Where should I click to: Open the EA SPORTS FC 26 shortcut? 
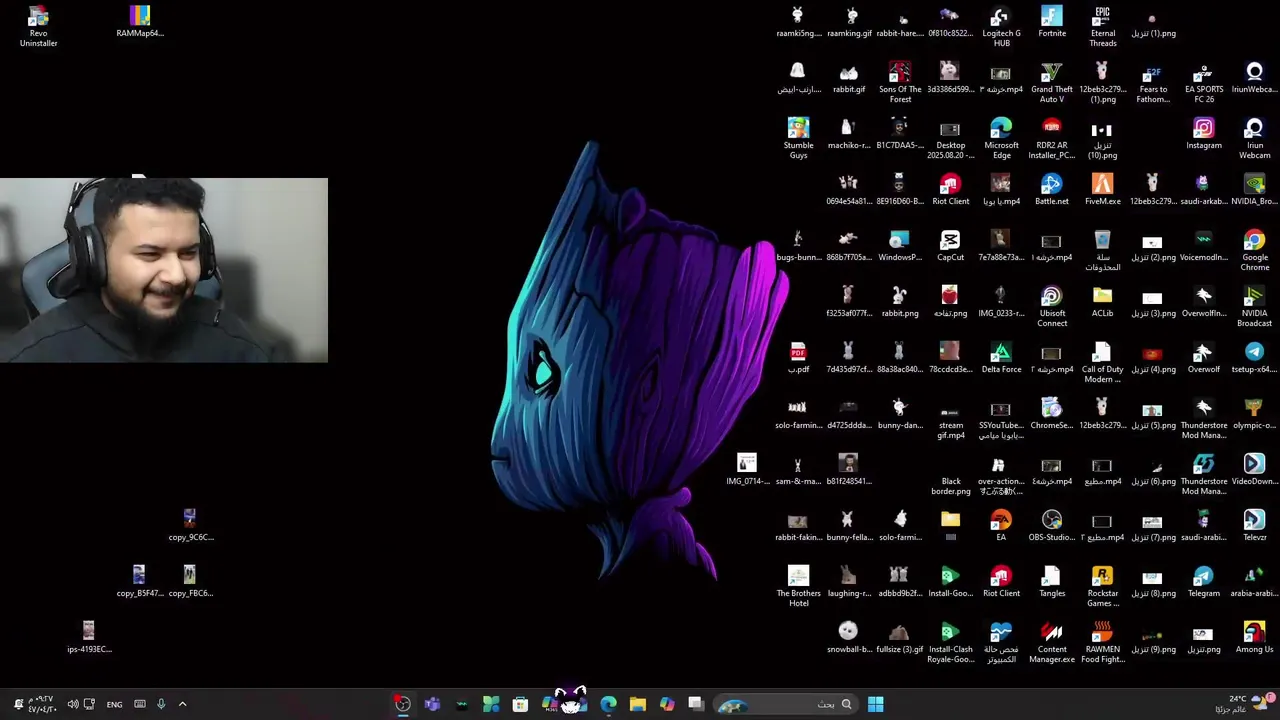(x=1204, y=83)
